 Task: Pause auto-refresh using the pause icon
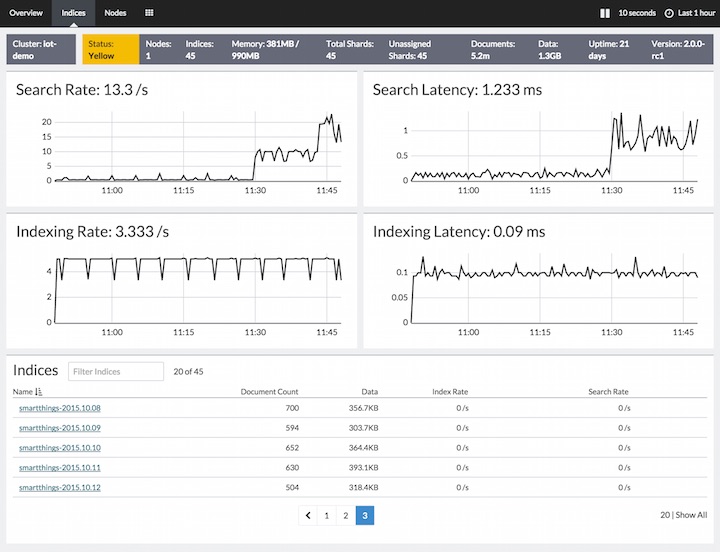[x=604, y=13]
